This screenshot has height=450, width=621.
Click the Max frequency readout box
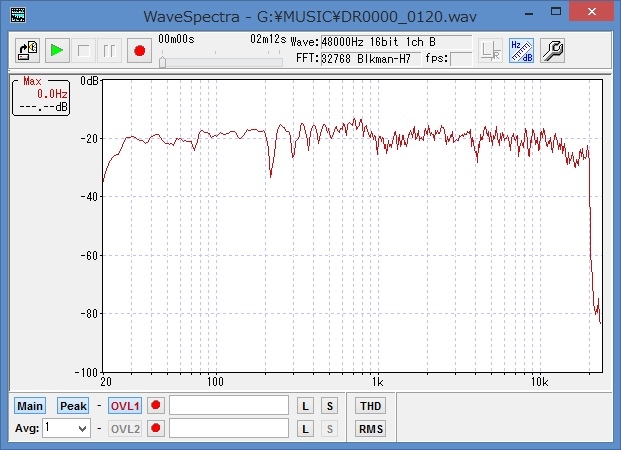point(41,97)
